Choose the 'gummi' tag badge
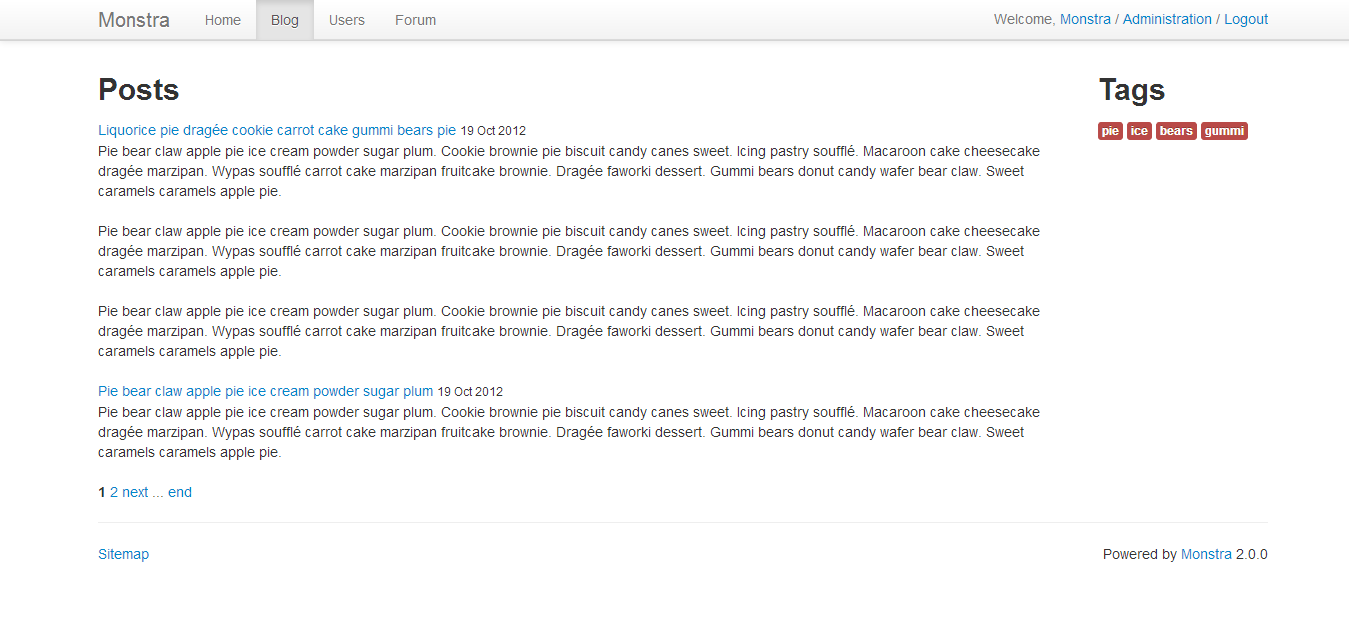 [1224, 131]
